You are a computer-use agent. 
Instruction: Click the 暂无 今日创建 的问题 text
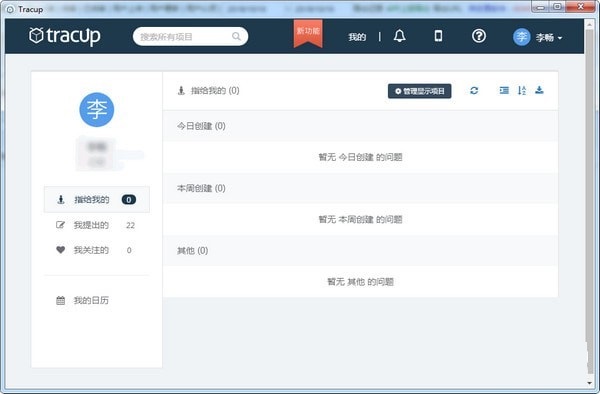[360, 157]
